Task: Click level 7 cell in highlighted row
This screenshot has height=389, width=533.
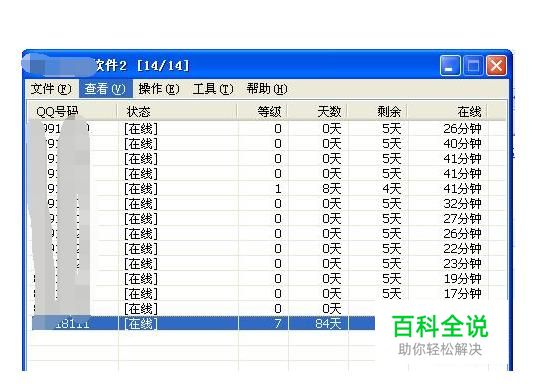Action: point(278,323)
